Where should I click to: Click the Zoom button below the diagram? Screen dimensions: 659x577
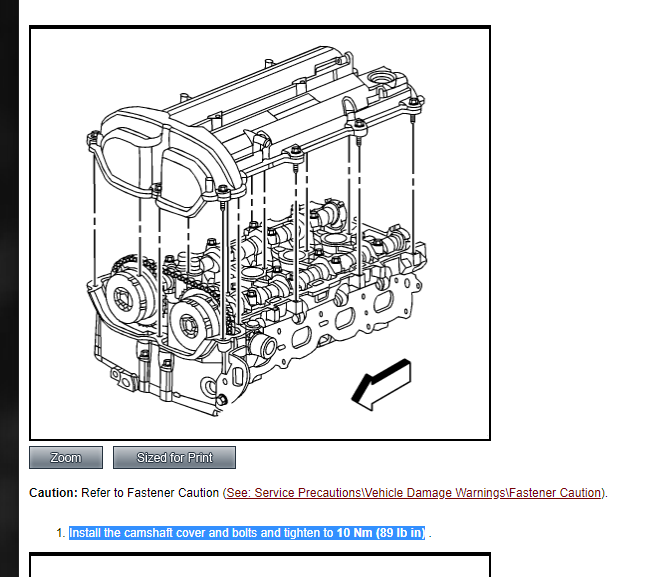pos(66,457)
